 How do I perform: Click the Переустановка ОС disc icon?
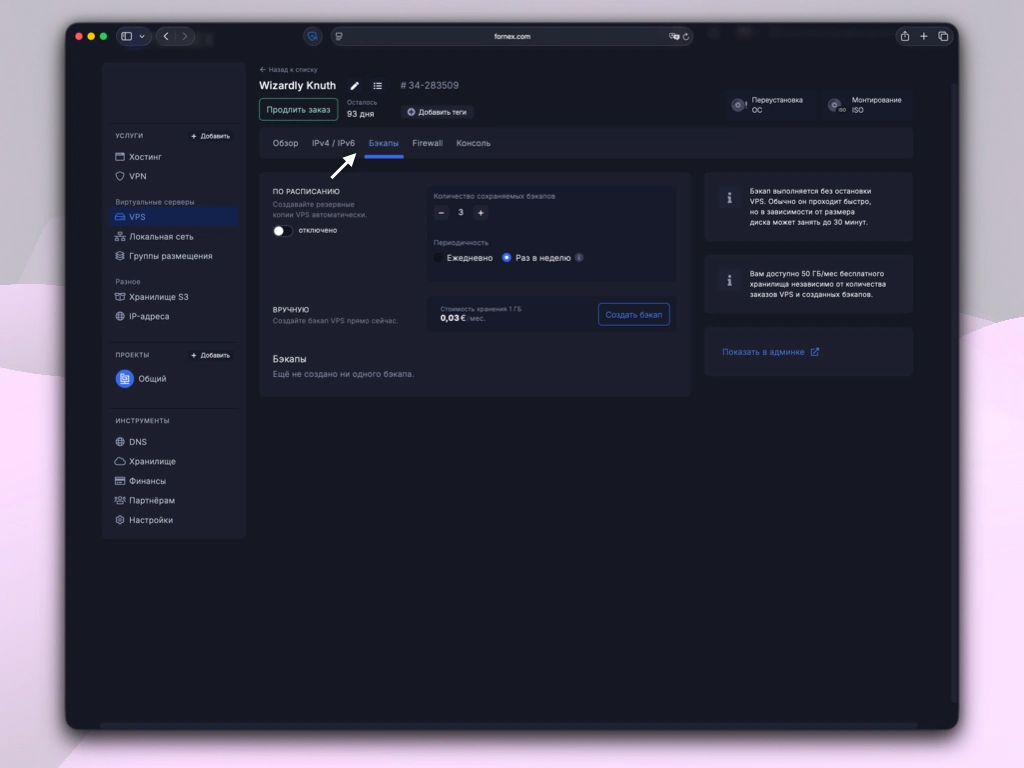(x=738, y=105)
